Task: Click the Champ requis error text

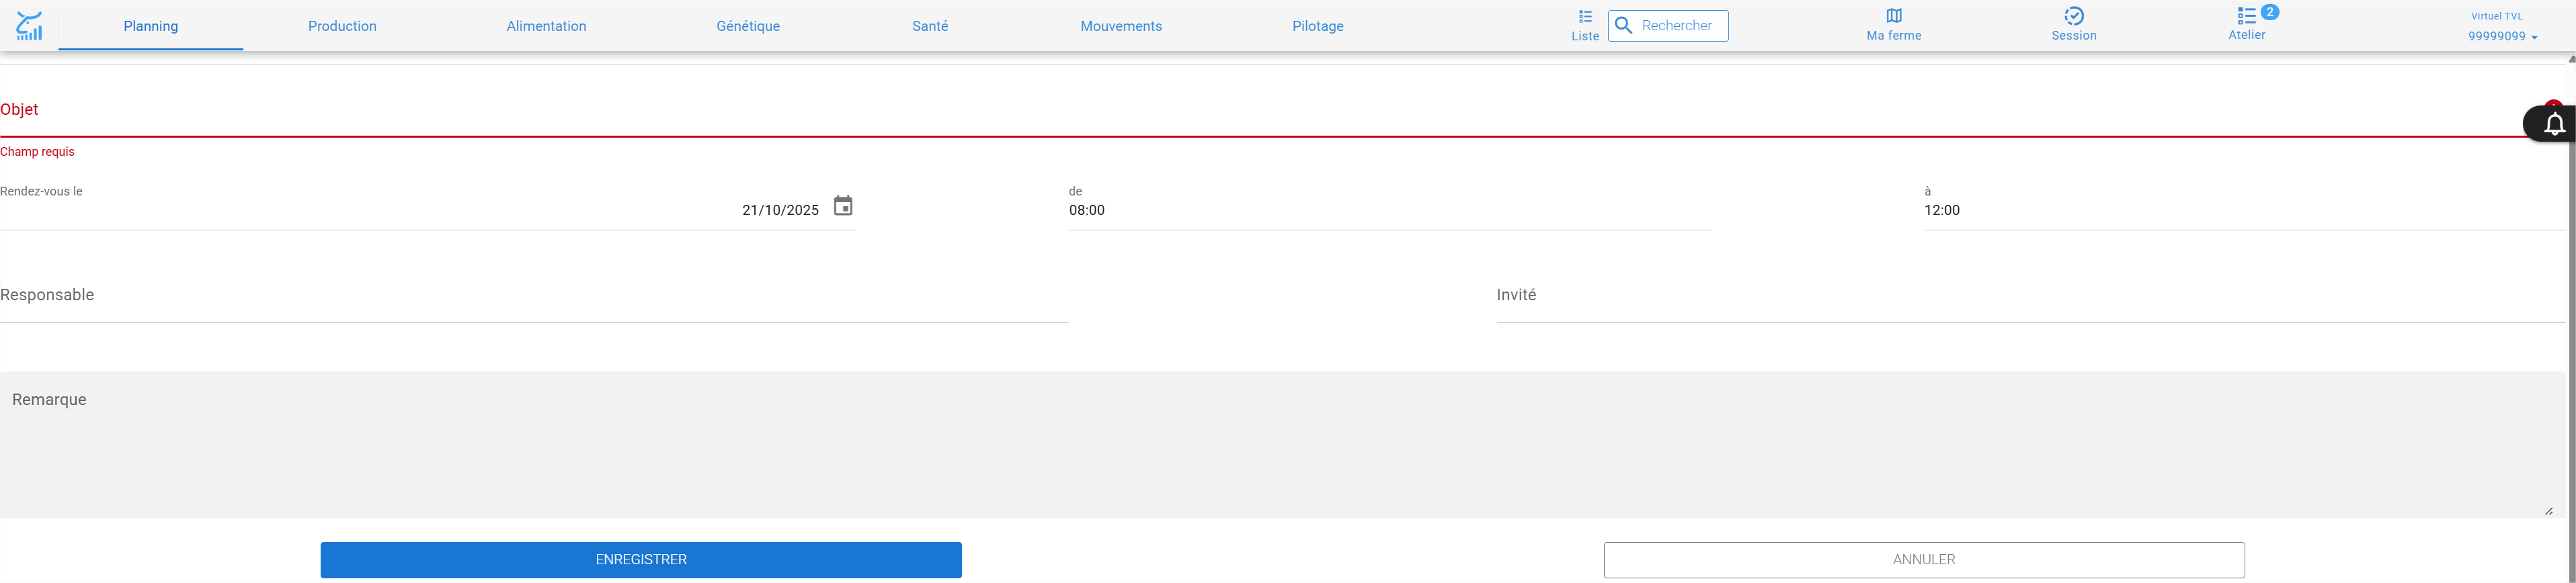Action: click(37, 152)
